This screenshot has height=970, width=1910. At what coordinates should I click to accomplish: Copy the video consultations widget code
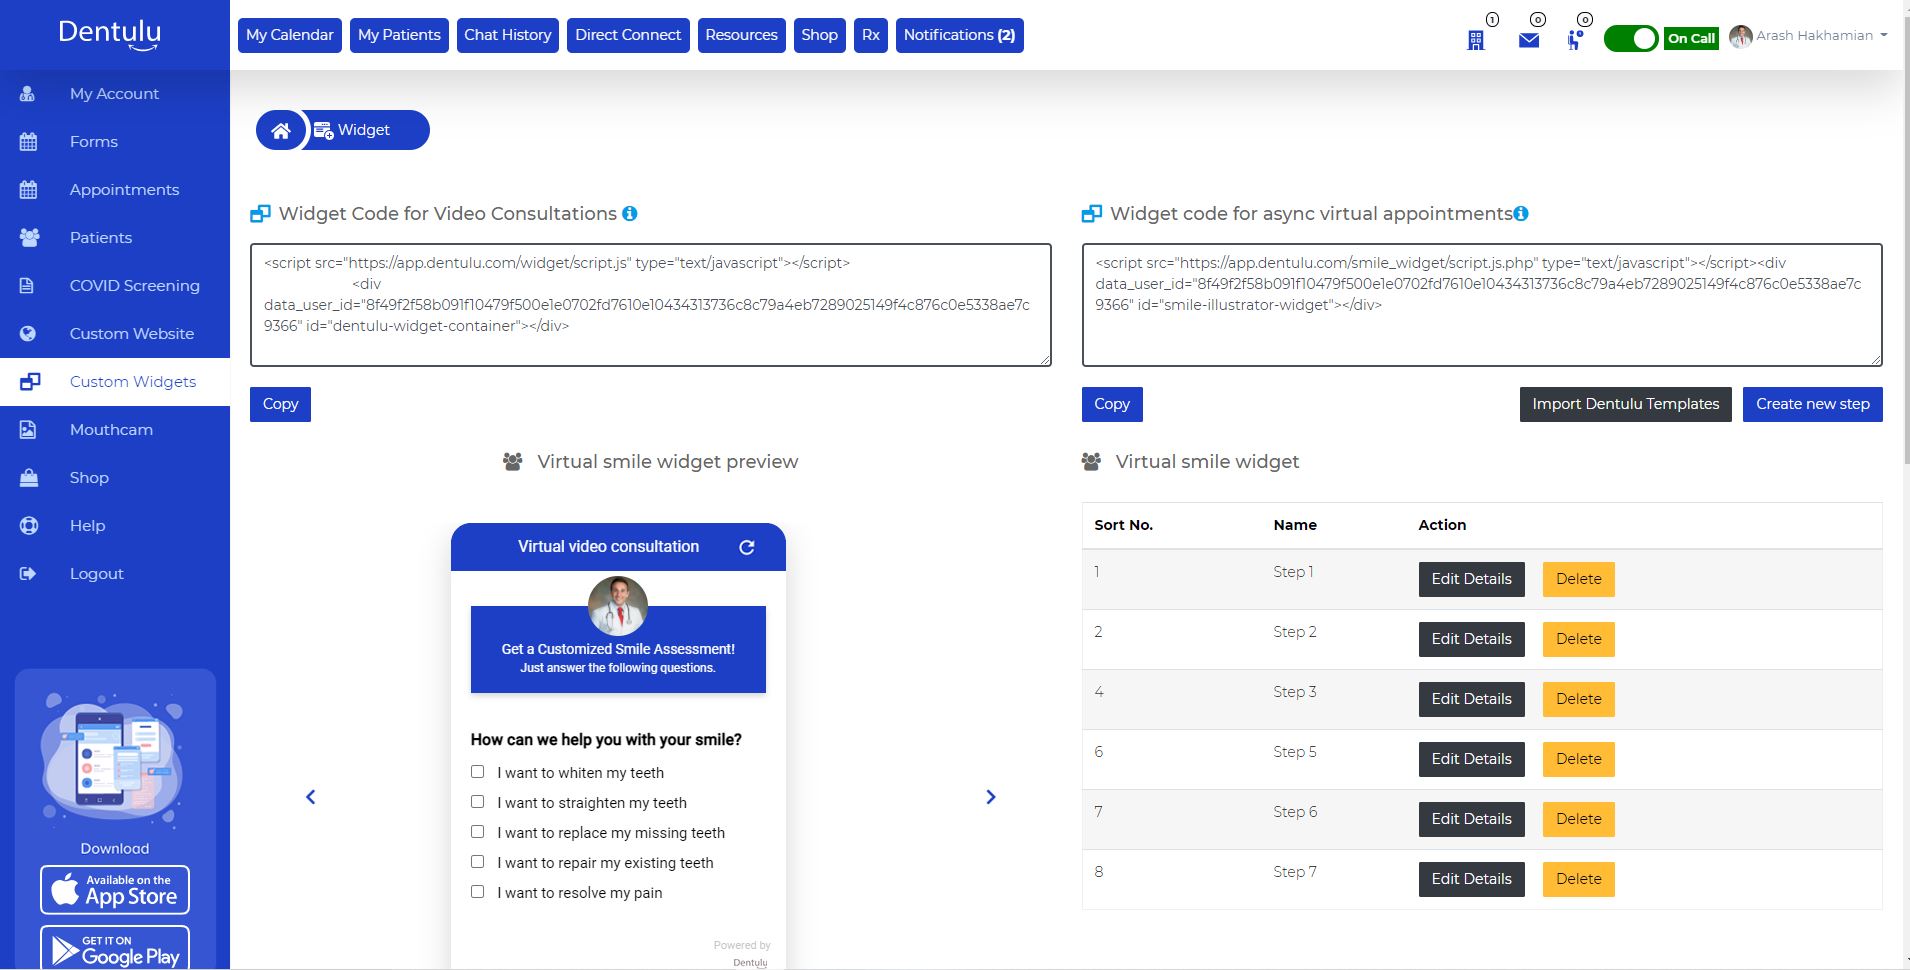pos(280,404)
